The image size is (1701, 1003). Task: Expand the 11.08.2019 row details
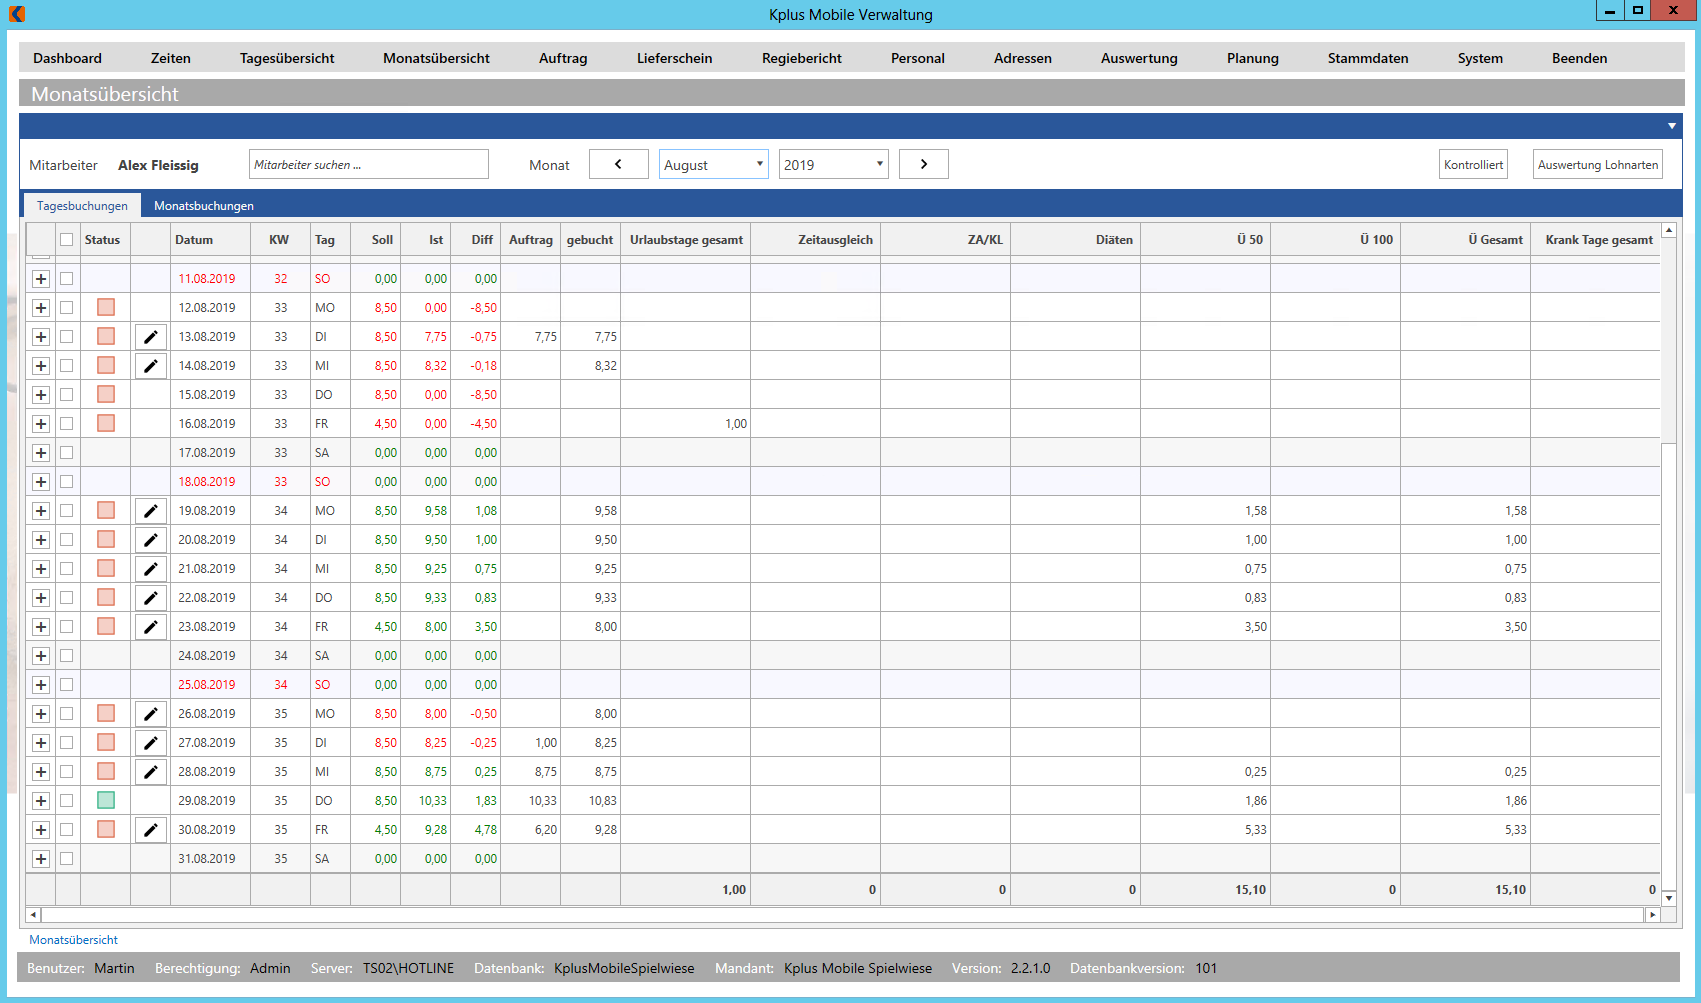coord(41,279)
